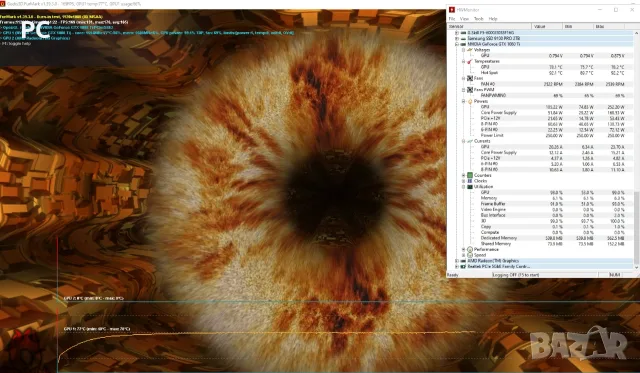640x373 pixels.
Task: Click the 'F1: toggle help' FurMark overlay text
Action: [x=16, y=43]
